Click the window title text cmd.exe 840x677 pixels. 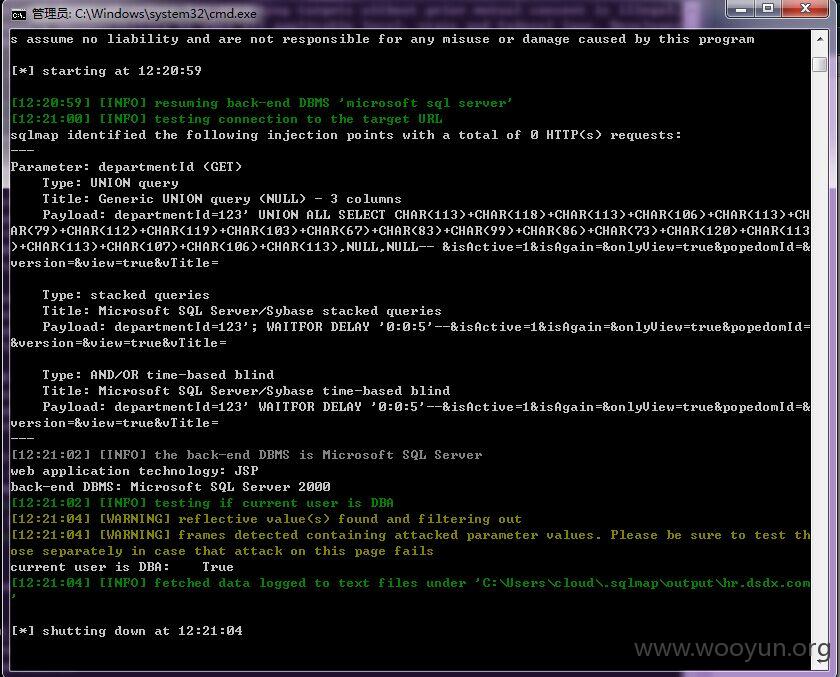[x=145, y=14]
